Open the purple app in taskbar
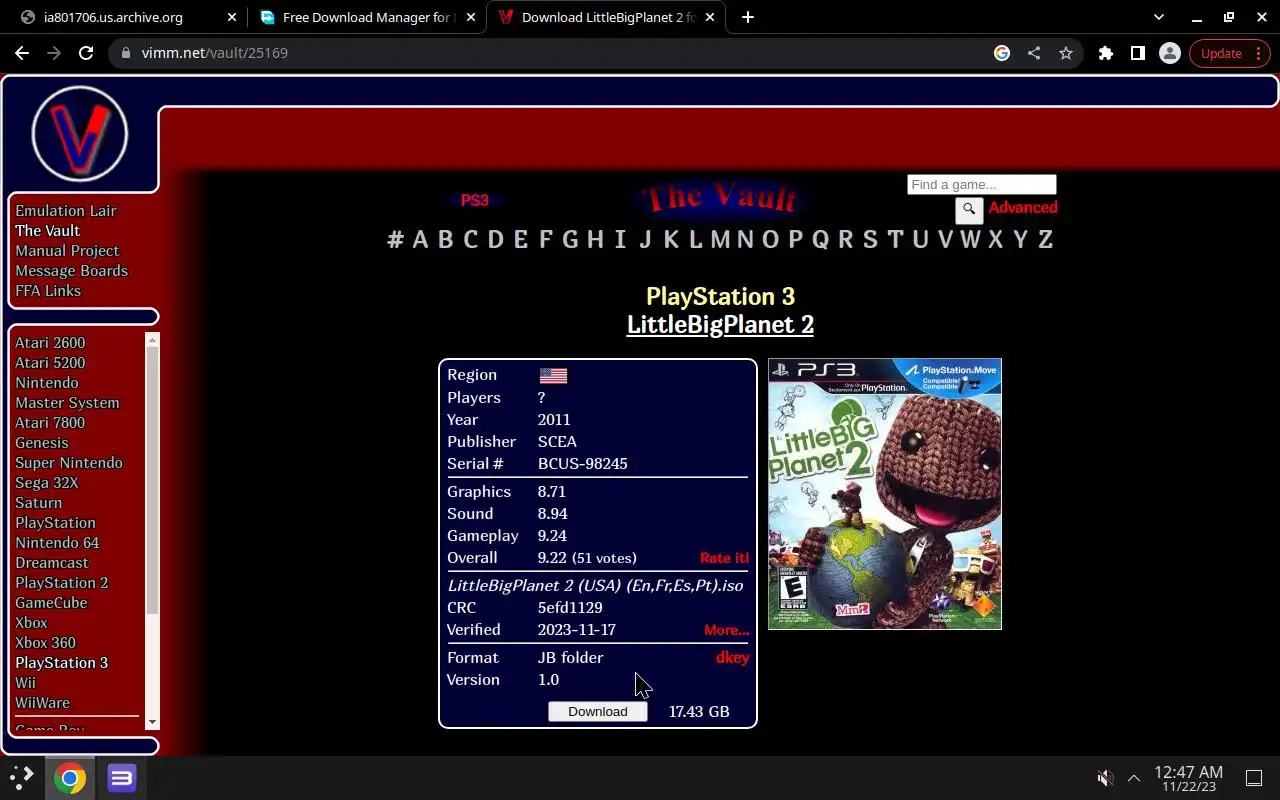 pyautogui.click(x=122, y=778)
